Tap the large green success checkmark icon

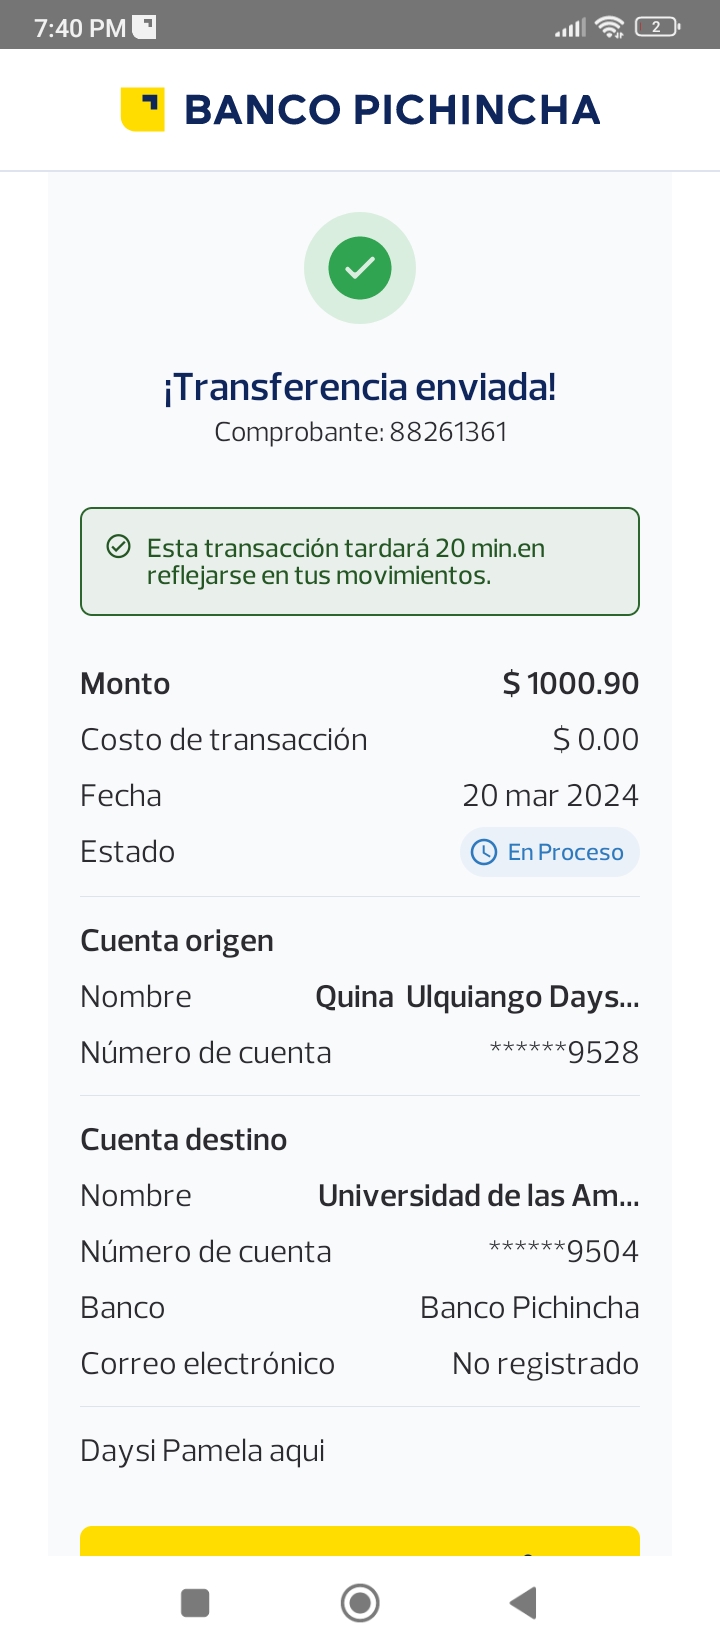tap(360, 268)
